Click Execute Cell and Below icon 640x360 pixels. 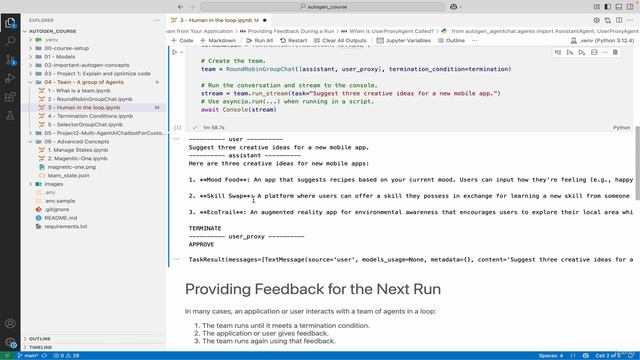[582, 52]
